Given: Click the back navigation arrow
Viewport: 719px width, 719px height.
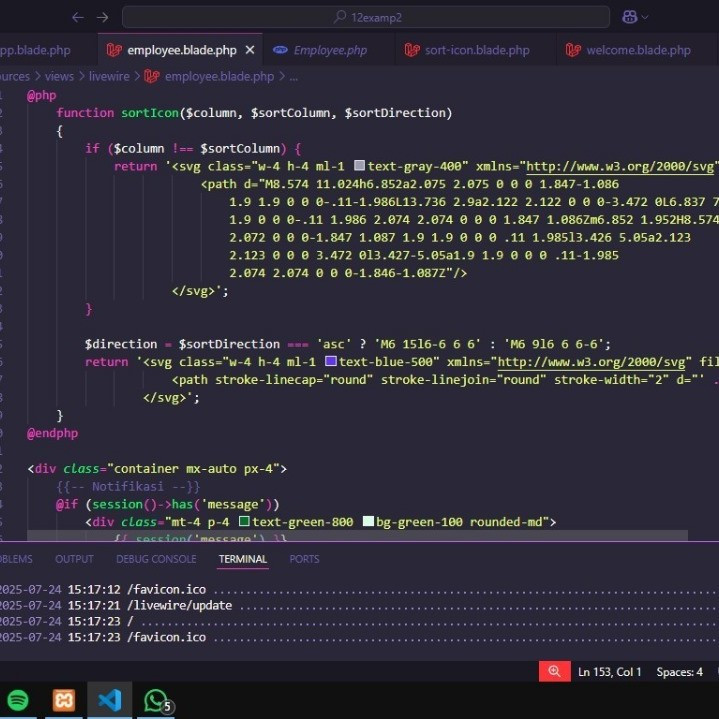Looking at the screenshot, I should coord(78,17).
